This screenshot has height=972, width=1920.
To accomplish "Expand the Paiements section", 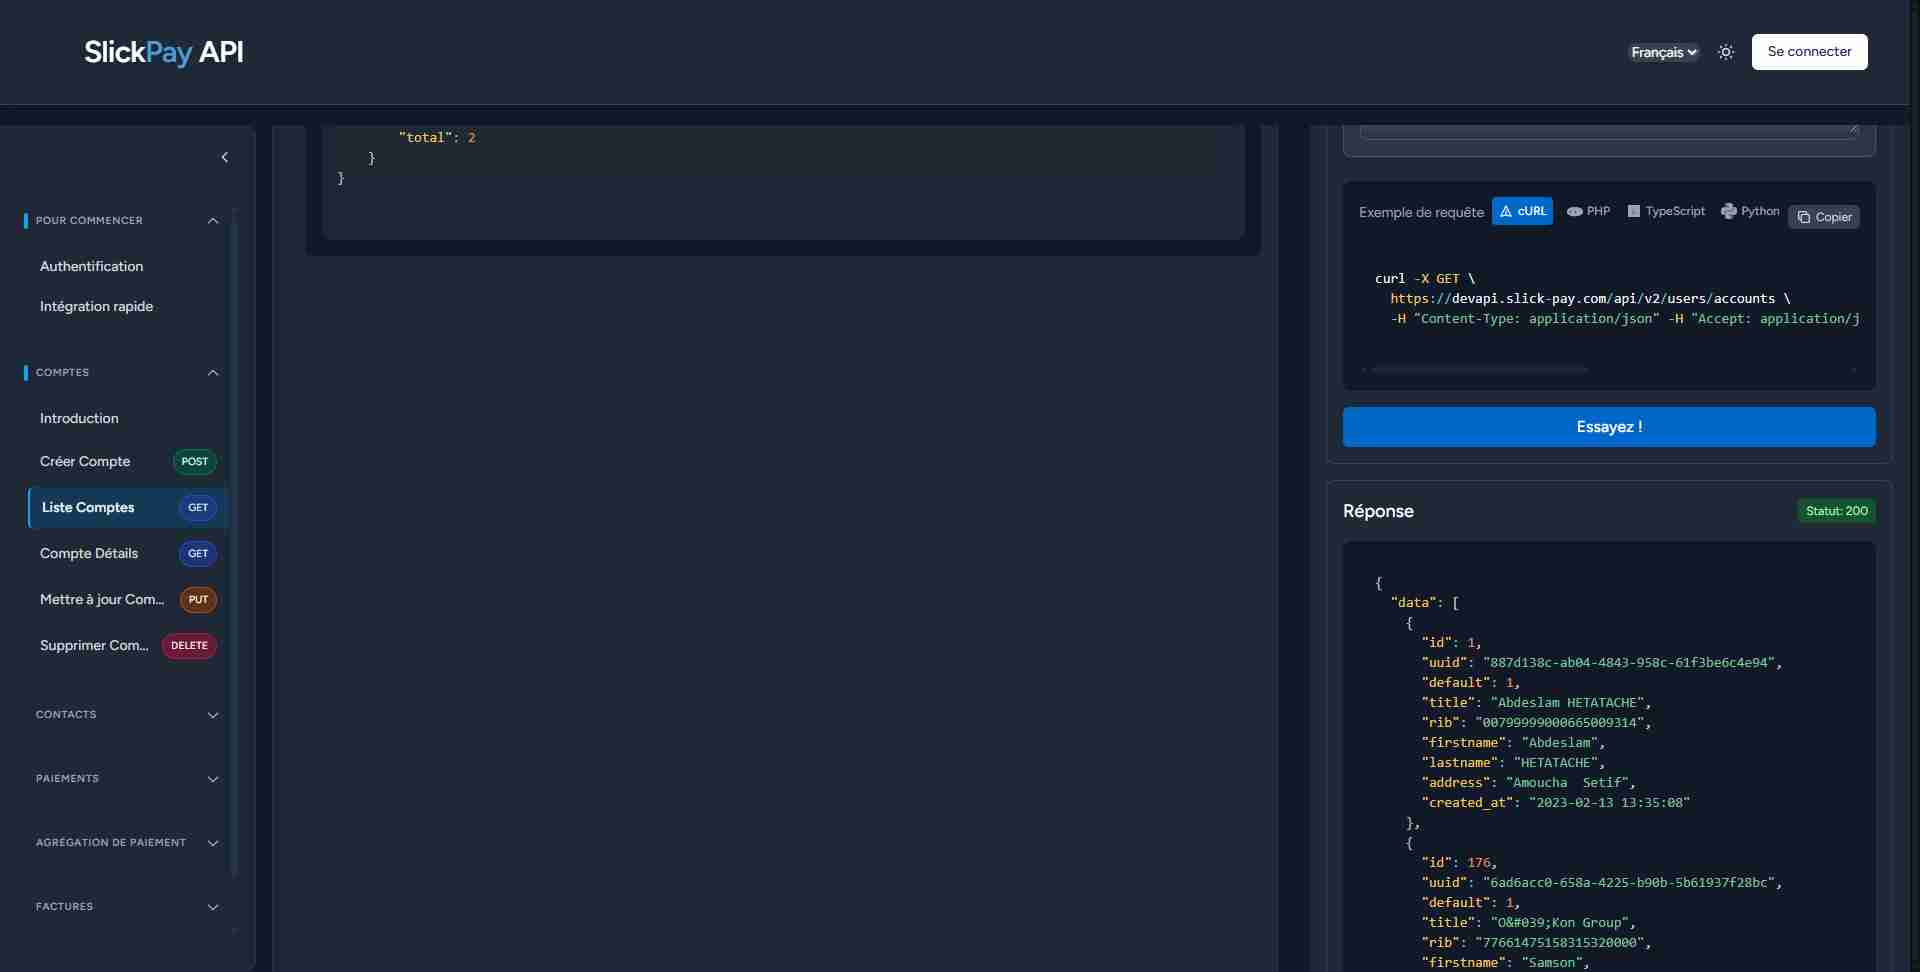I will click(x=212, y=778).
